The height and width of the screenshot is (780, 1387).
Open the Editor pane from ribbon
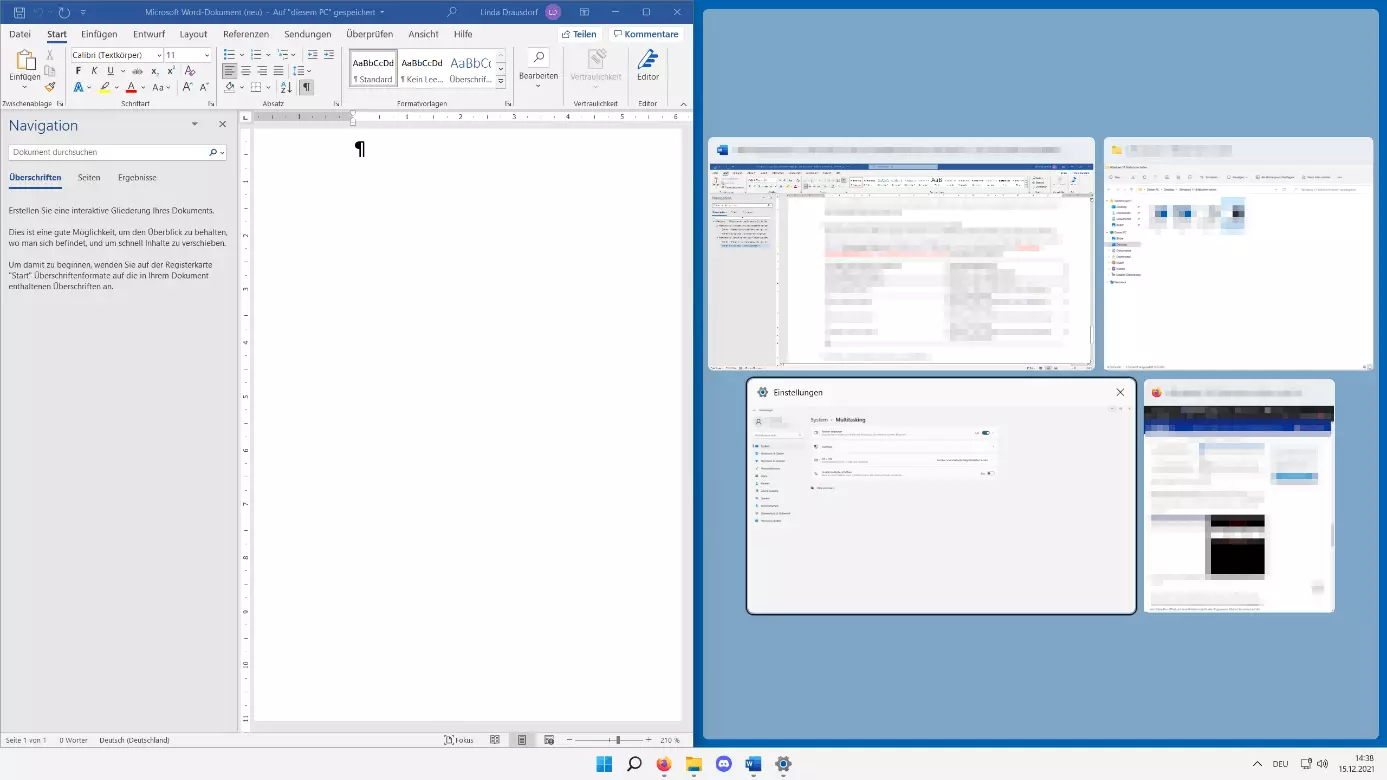pos(648,65)
